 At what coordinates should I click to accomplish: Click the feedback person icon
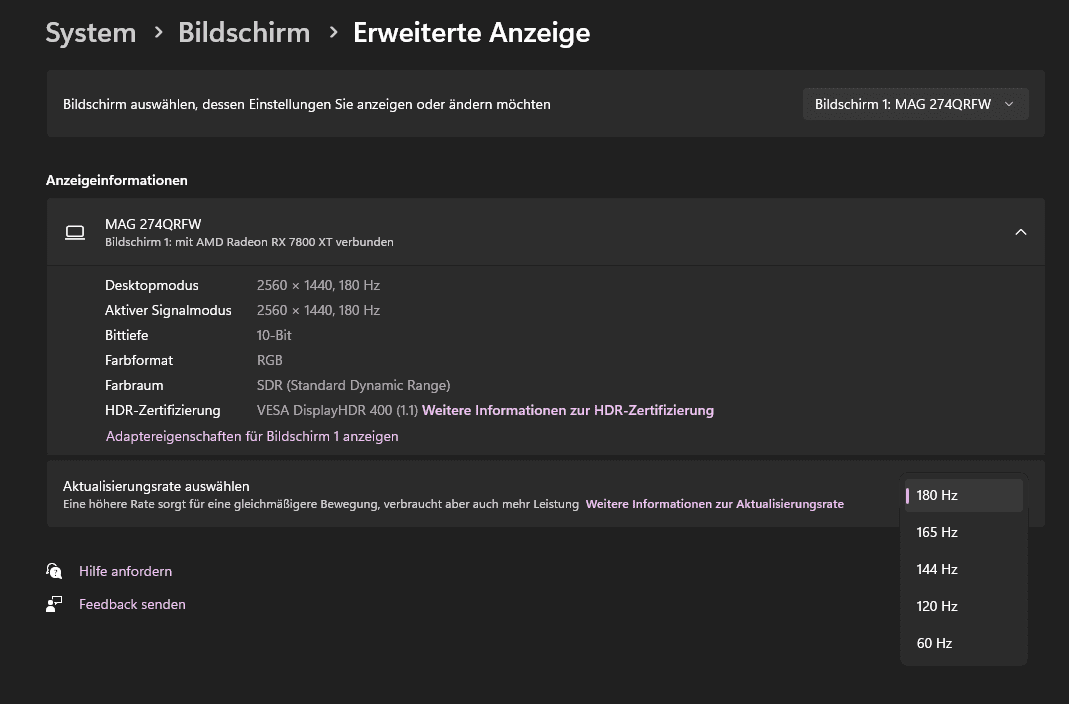point(54,604)
